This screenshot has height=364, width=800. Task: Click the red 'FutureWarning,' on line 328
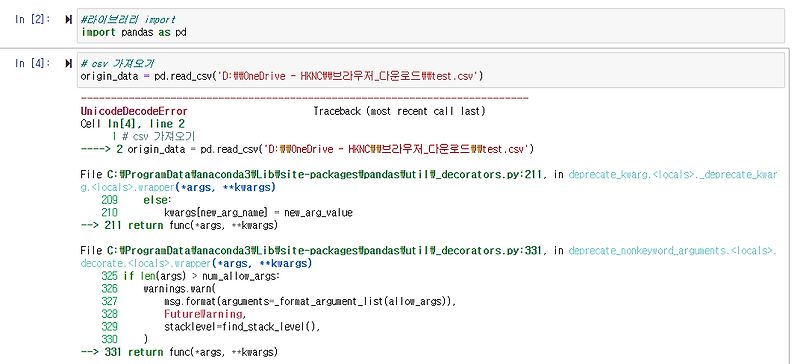click(206, 314)
